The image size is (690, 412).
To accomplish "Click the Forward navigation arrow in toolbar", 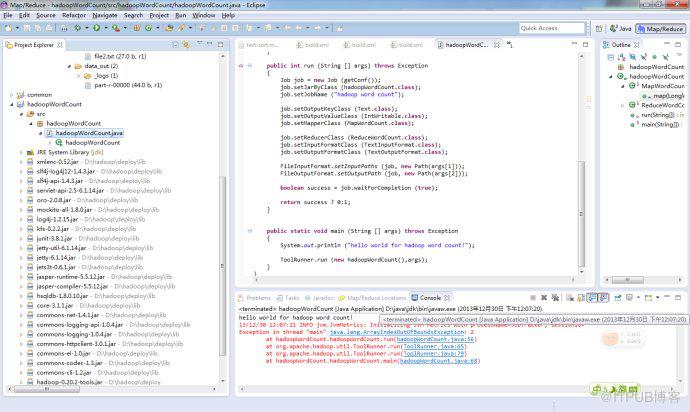I will [317, 28].
